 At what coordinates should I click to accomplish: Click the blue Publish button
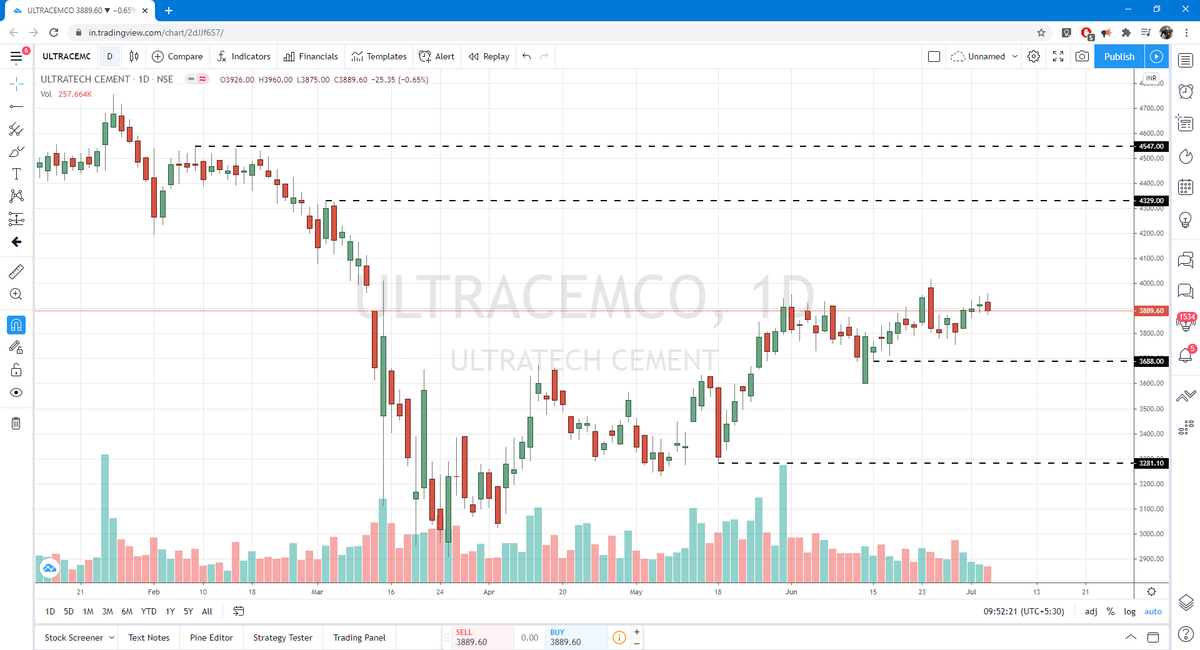pyautogui.click(x=1119, y=56)
